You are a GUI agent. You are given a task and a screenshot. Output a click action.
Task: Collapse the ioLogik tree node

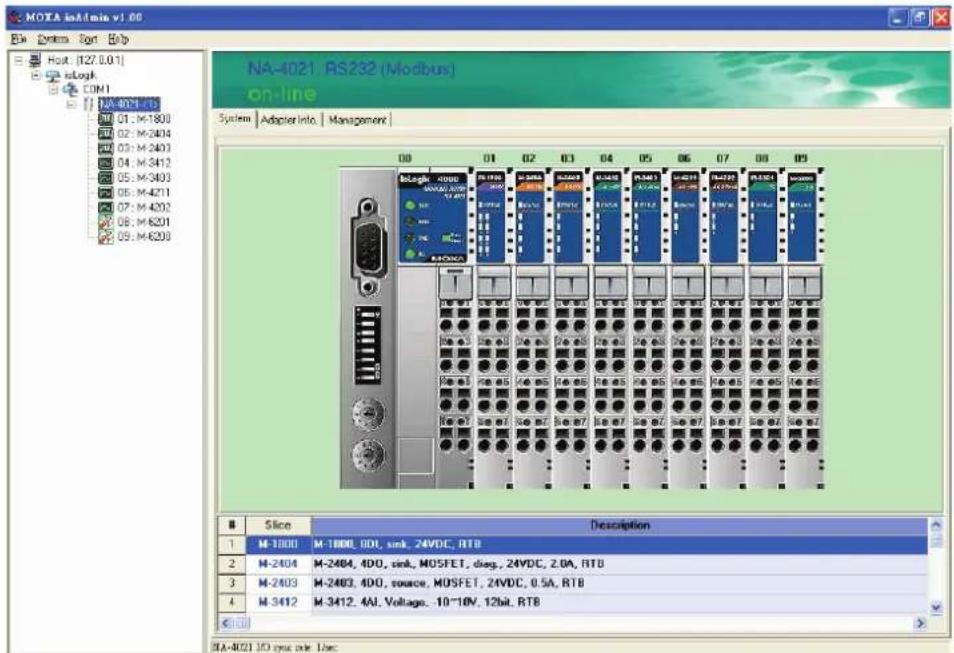point(36,75)
